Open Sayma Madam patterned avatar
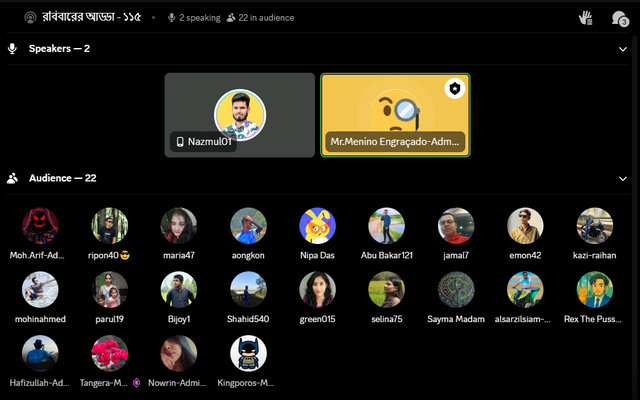The width and height of the screenshot is (640, 400). 456,289
